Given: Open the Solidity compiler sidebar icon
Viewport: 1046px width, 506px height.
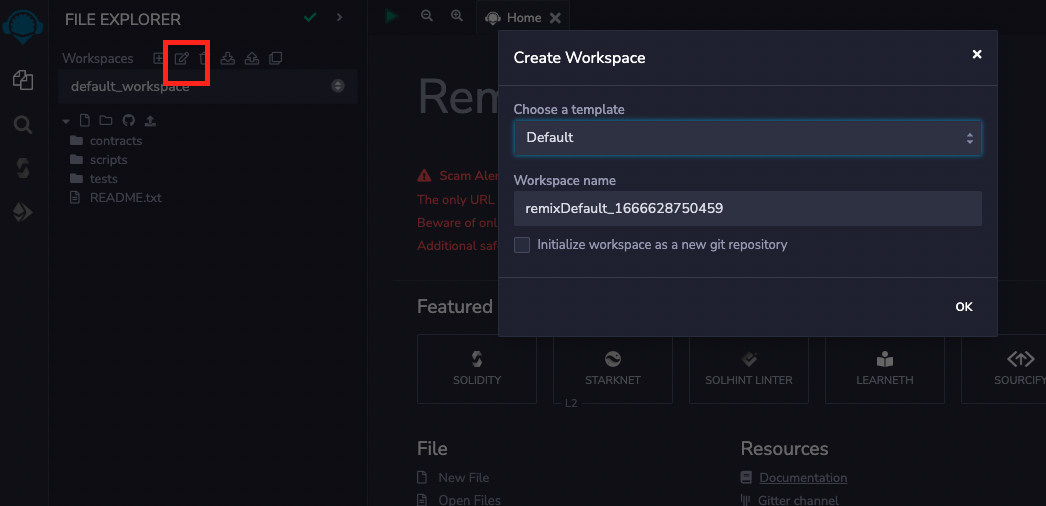Looking at the screenshot, I should pyautogui.click(x=23, y=169).
